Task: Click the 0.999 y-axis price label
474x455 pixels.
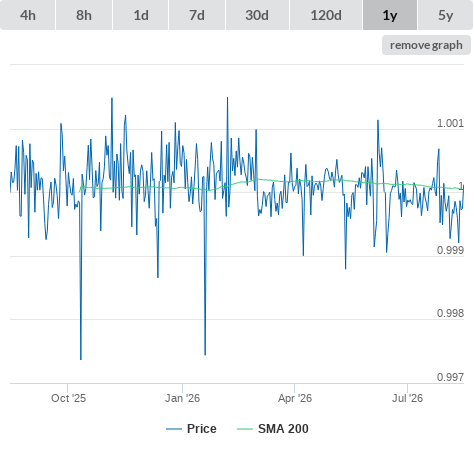Action: pyautogui.click(x=450, y=250)
